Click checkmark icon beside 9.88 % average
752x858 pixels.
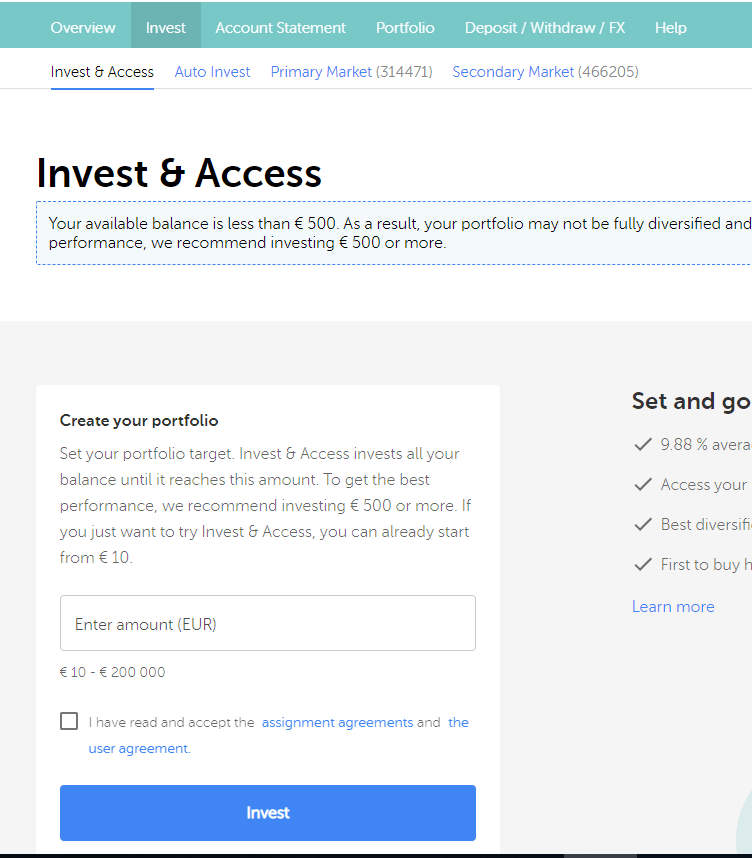pyautogui.click(x=643, y=444)
